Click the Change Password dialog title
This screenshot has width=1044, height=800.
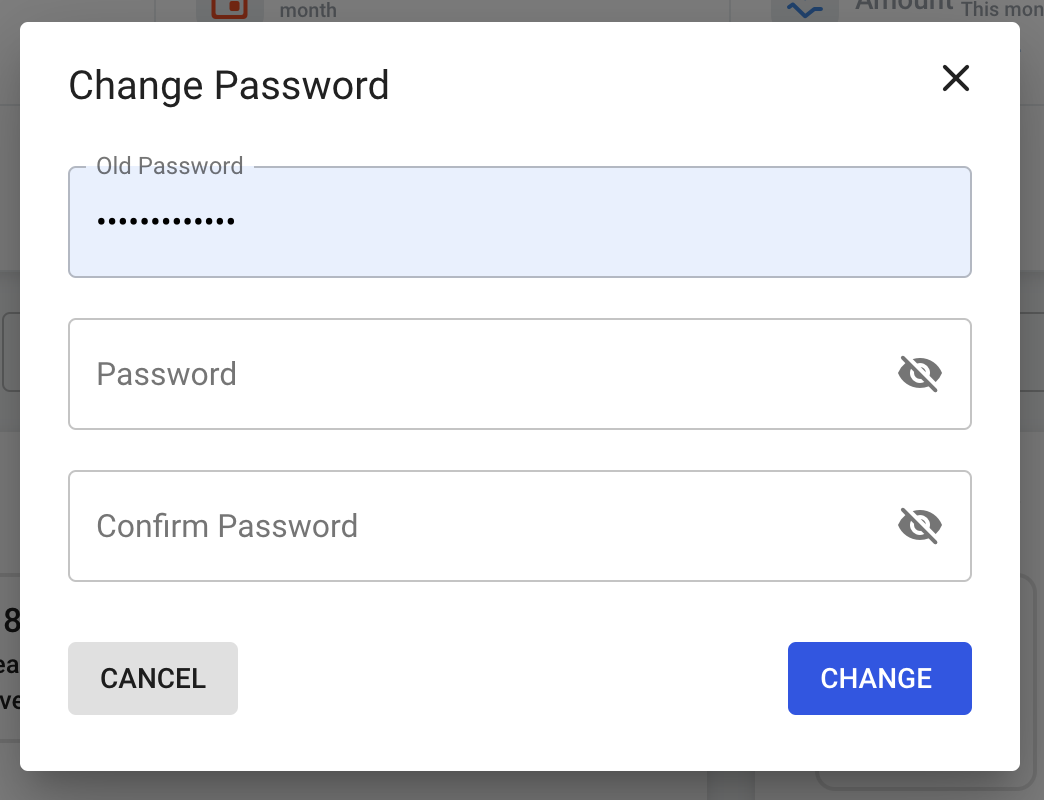(x=228, y=85)
